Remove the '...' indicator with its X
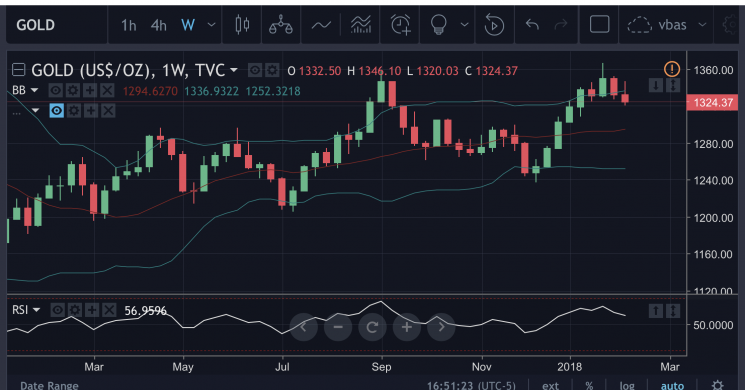The width and height of the screenshot is (745, 390). pos(108,111)
